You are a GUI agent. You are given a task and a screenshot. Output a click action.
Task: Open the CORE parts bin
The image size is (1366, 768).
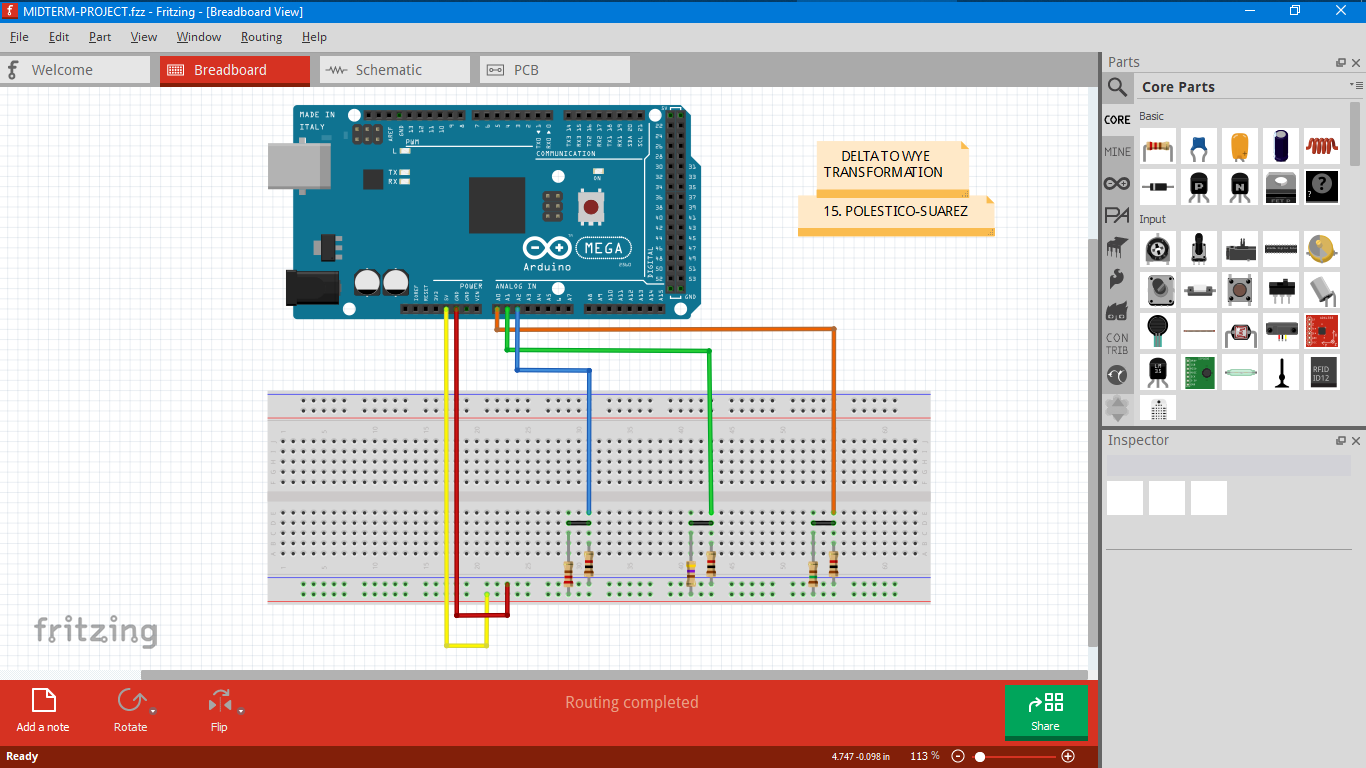pyautogui.click(x=1117, y=119)
